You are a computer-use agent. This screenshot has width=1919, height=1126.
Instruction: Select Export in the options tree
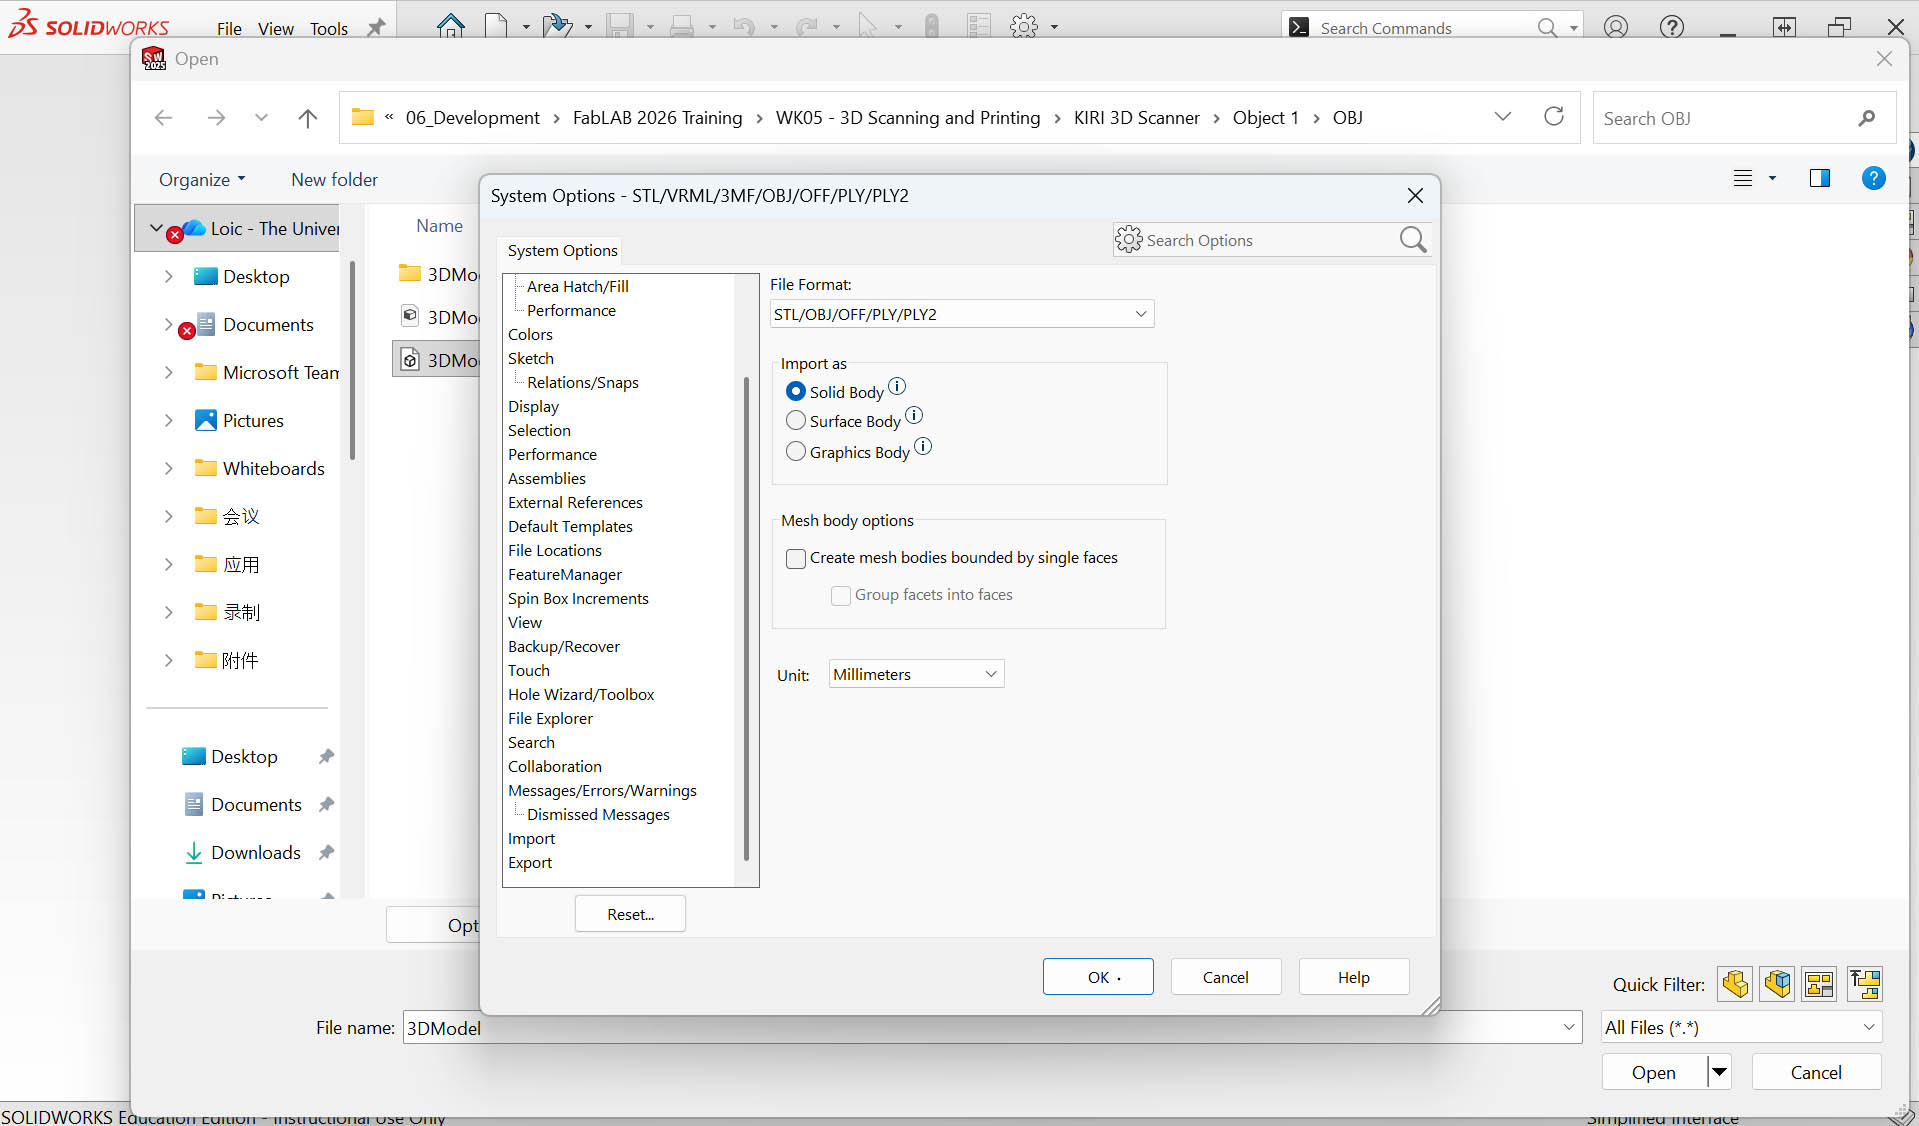[530, 862]
